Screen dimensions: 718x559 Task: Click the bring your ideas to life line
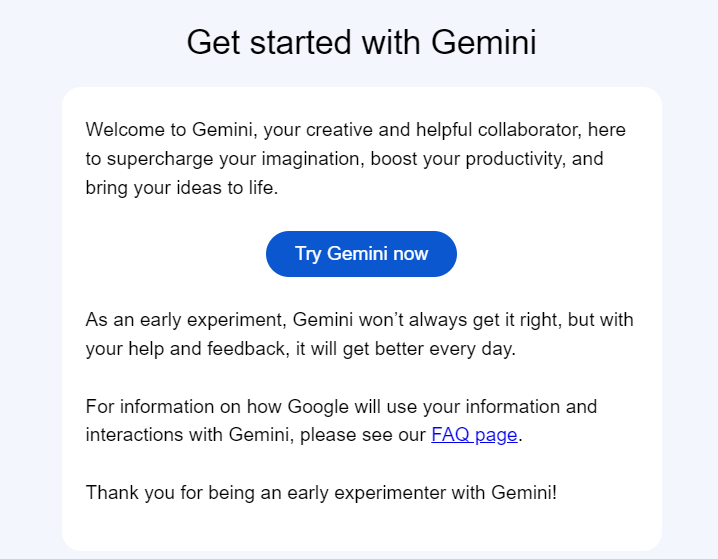(182, 188)
